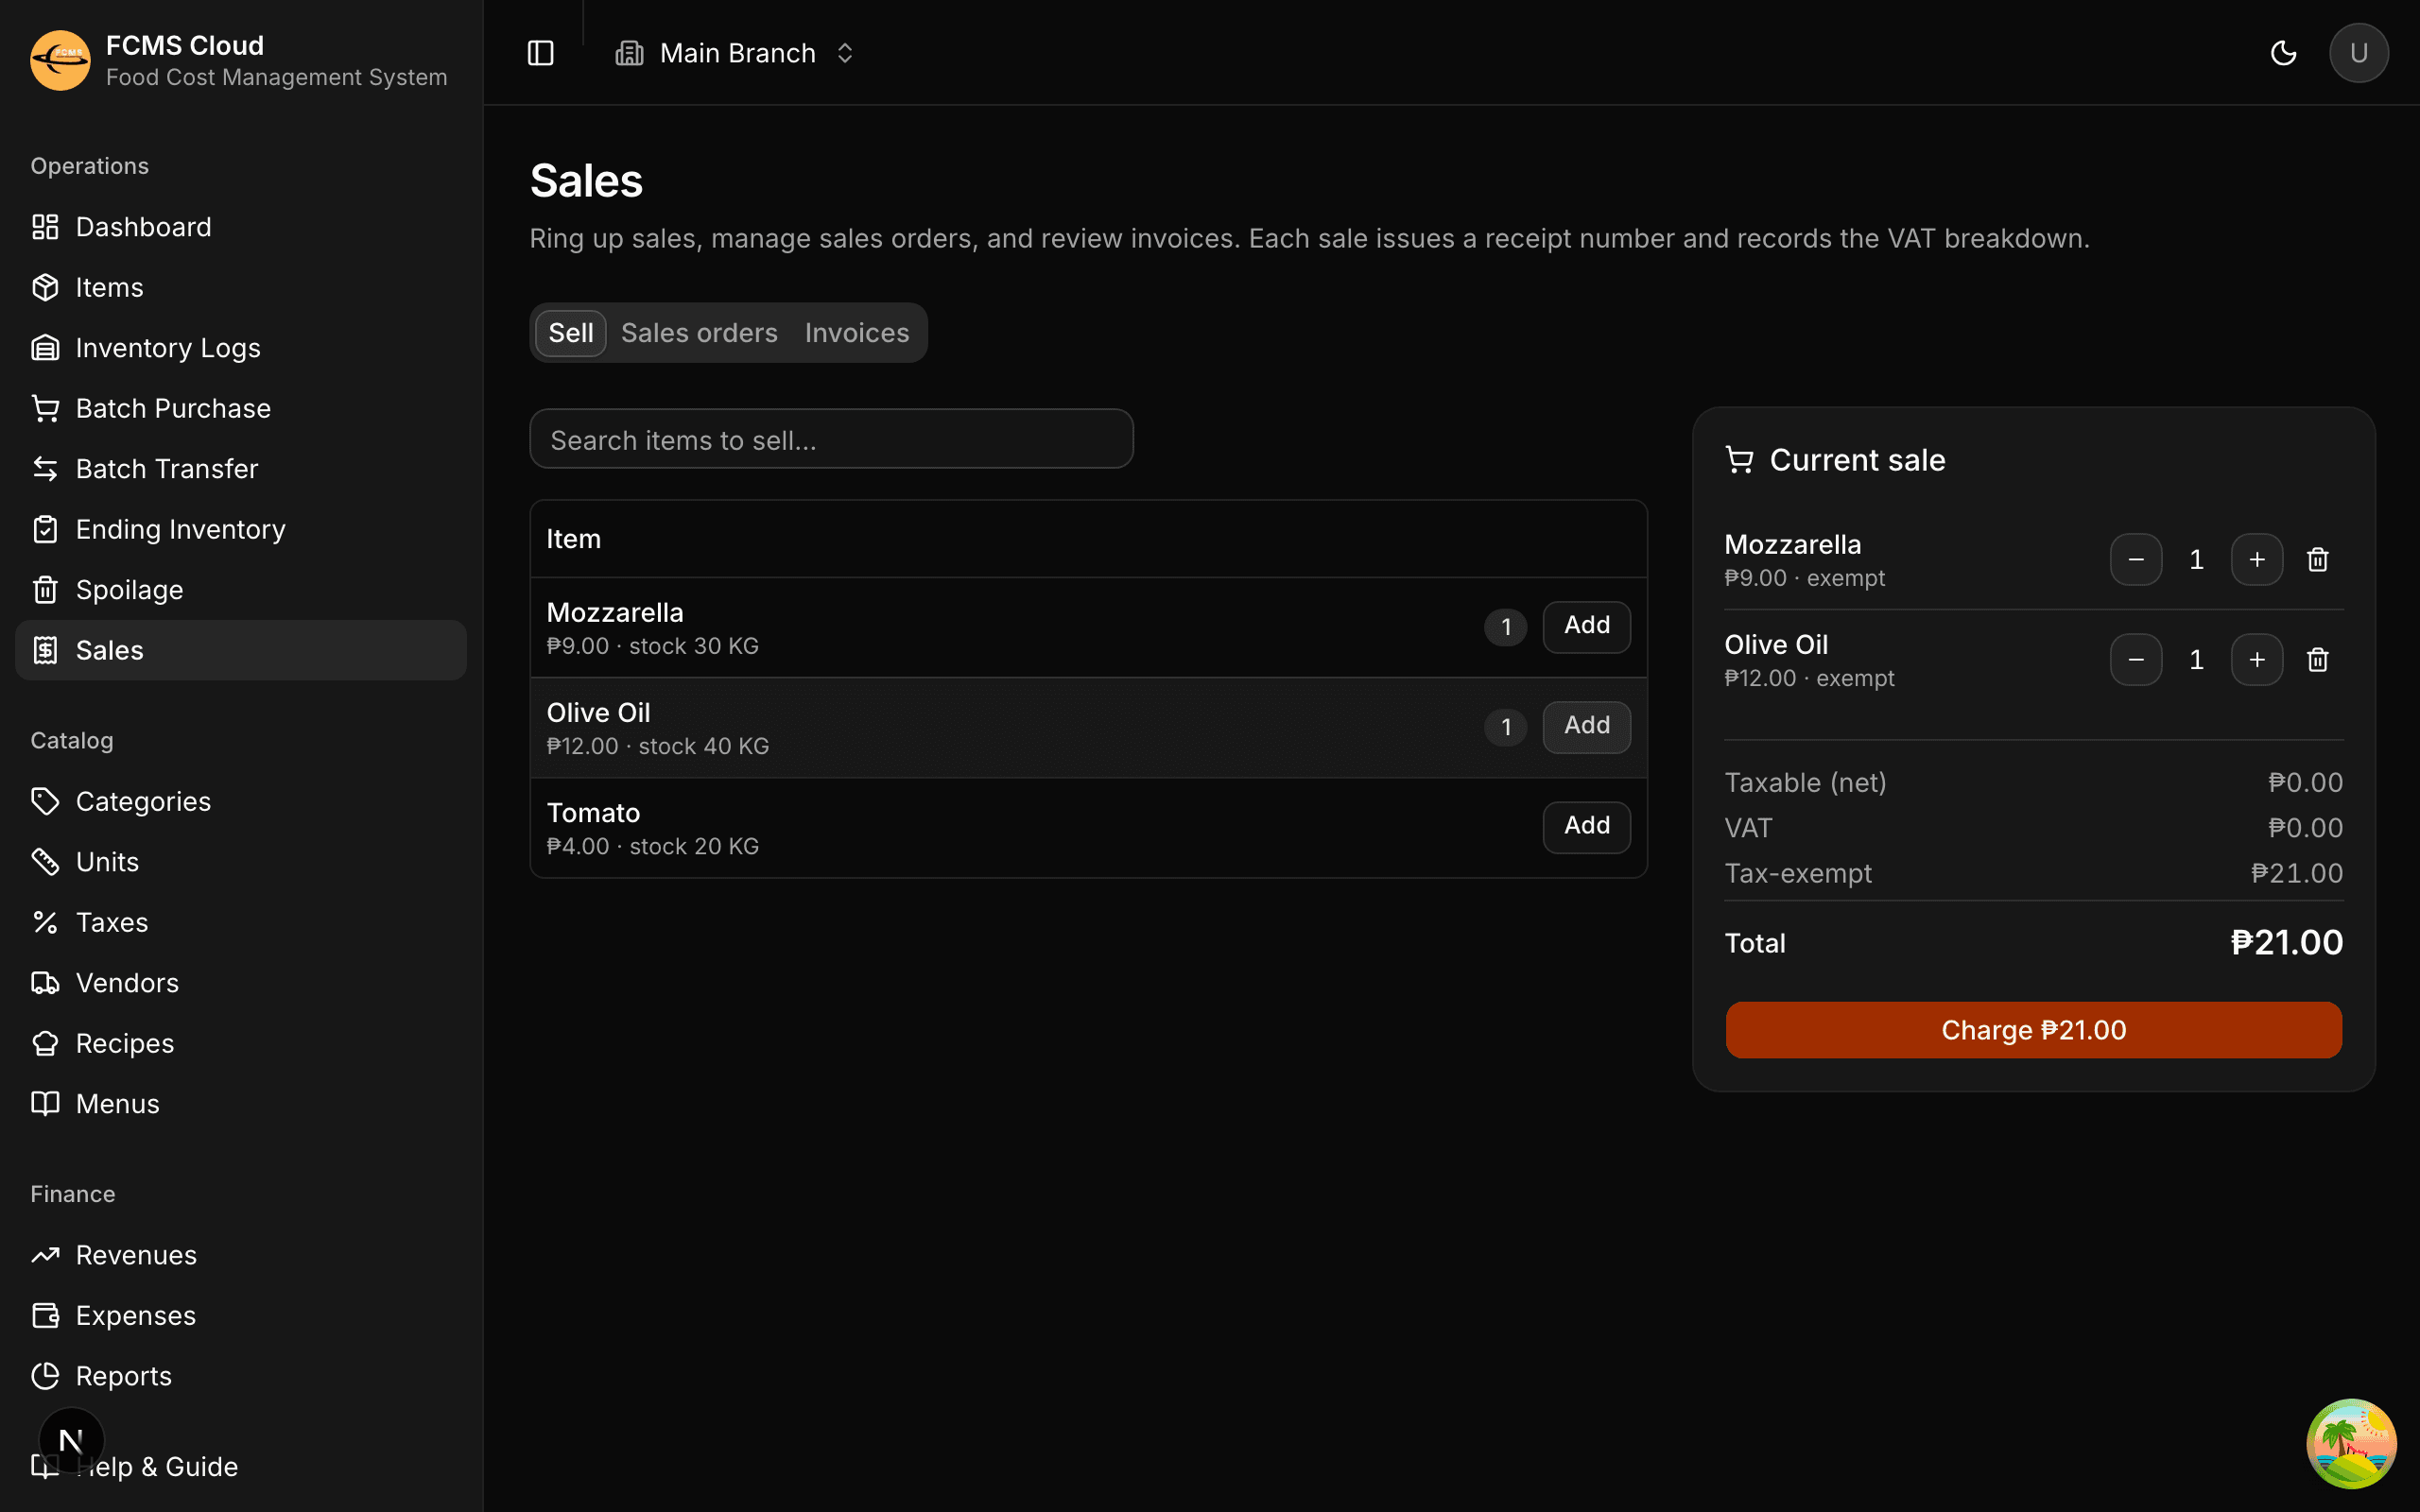This screenshot has height=1512, width=2420.
Task: Click the FCMS Cloud logo
Action: (60, 60)
